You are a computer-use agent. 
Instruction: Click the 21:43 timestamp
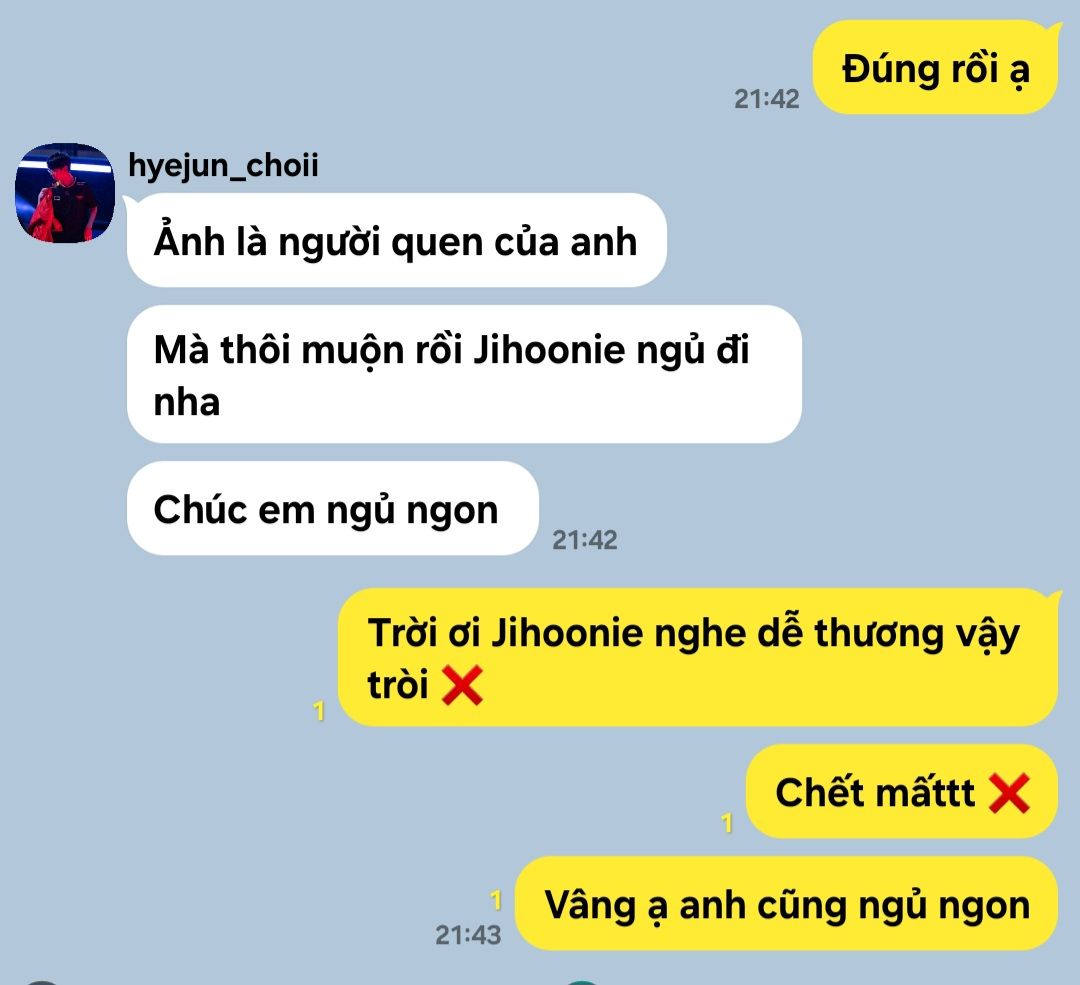coord(468,935)
